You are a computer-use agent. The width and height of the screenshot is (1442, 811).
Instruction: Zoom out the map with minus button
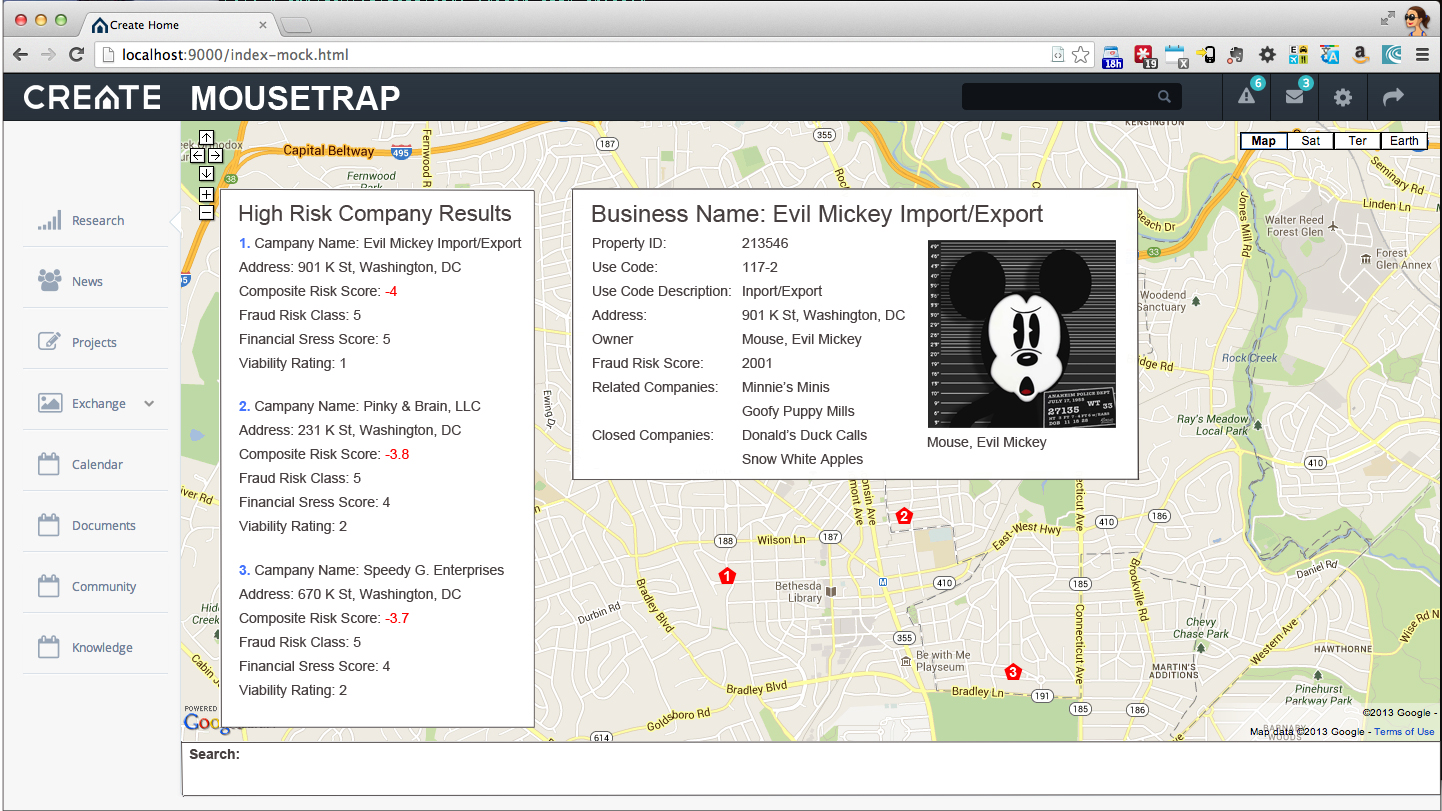pyautogui.click(x=206, y=212)
